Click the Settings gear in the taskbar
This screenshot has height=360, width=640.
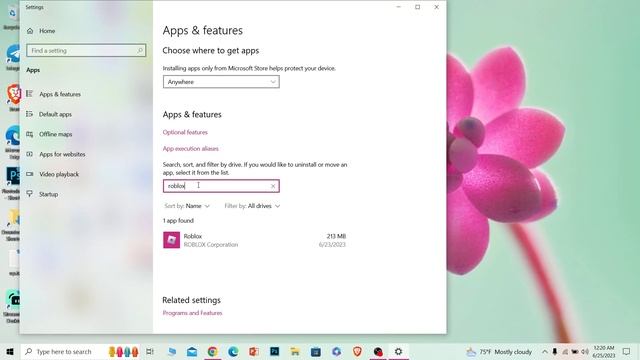(398, 351)
